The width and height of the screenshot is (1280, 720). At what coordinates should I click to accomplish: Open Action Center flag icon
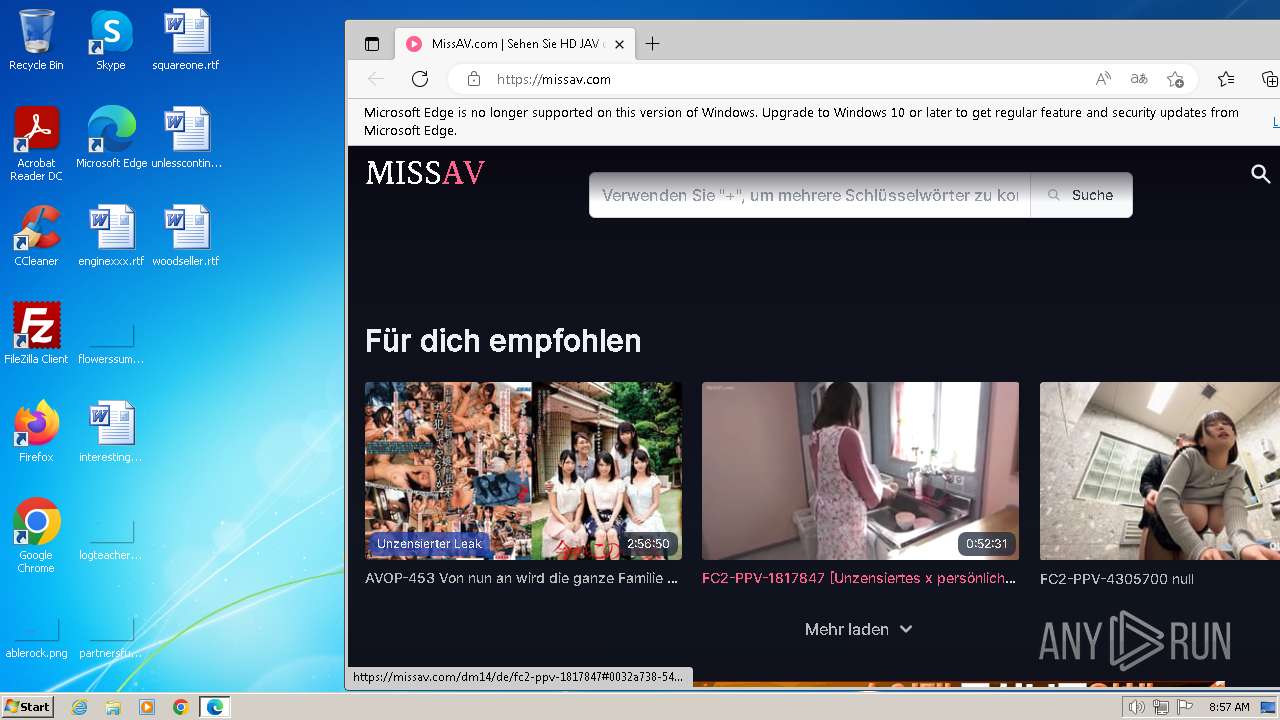coord(1185,707)
